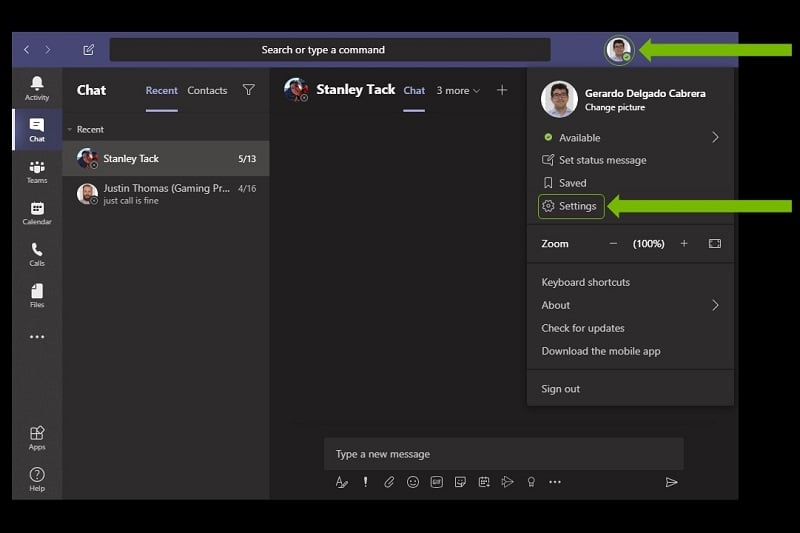Open Files in the left sidebar
800x533 pixels.
(x=37, y=295)
